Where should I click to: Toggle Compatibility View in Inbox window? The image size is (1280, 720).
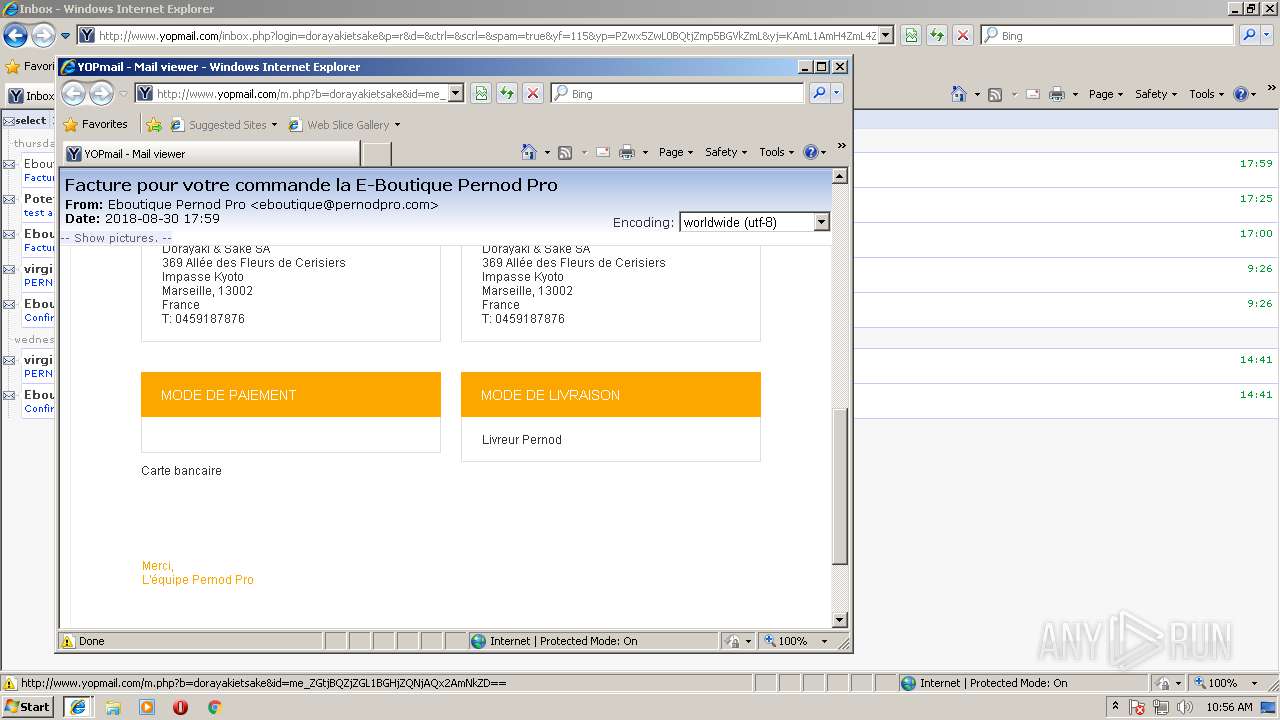click(x=911, y=35)
